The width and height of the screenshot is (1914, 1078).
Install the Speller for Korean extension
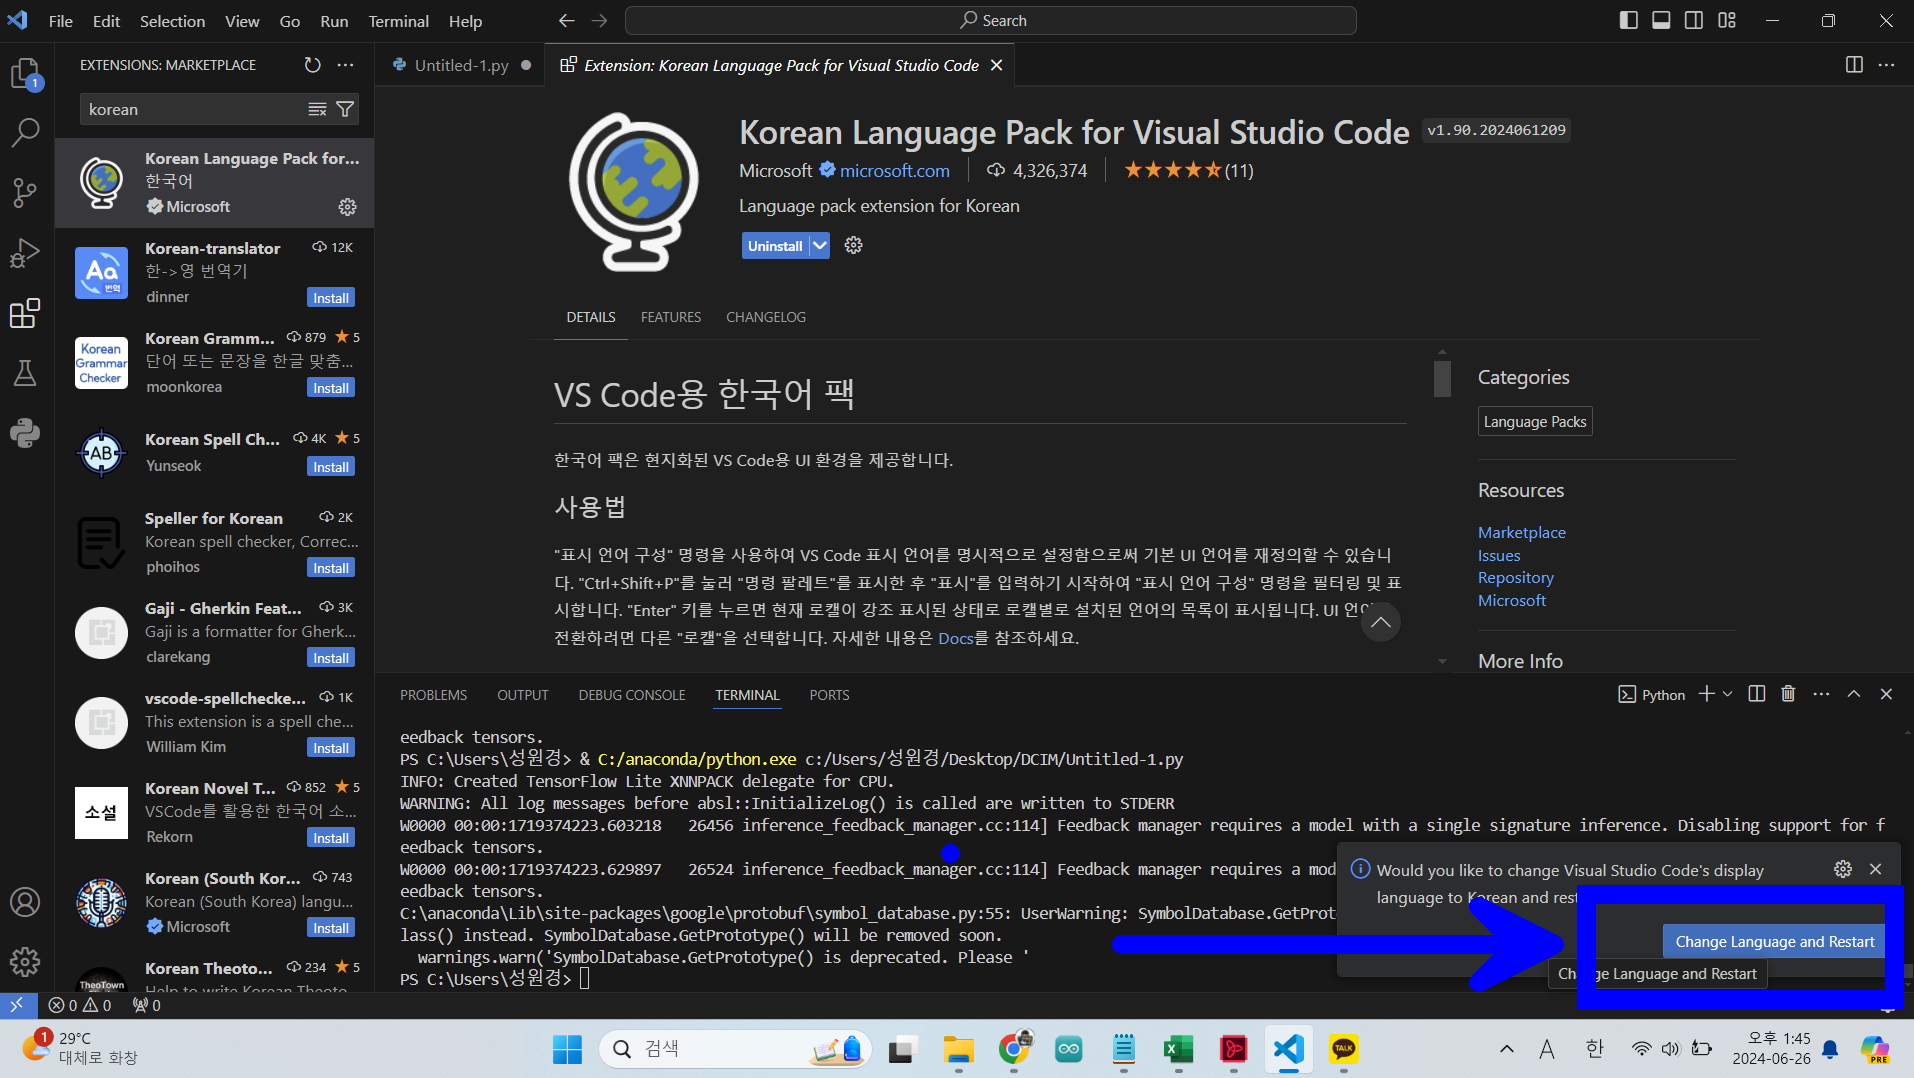point(331,568)
